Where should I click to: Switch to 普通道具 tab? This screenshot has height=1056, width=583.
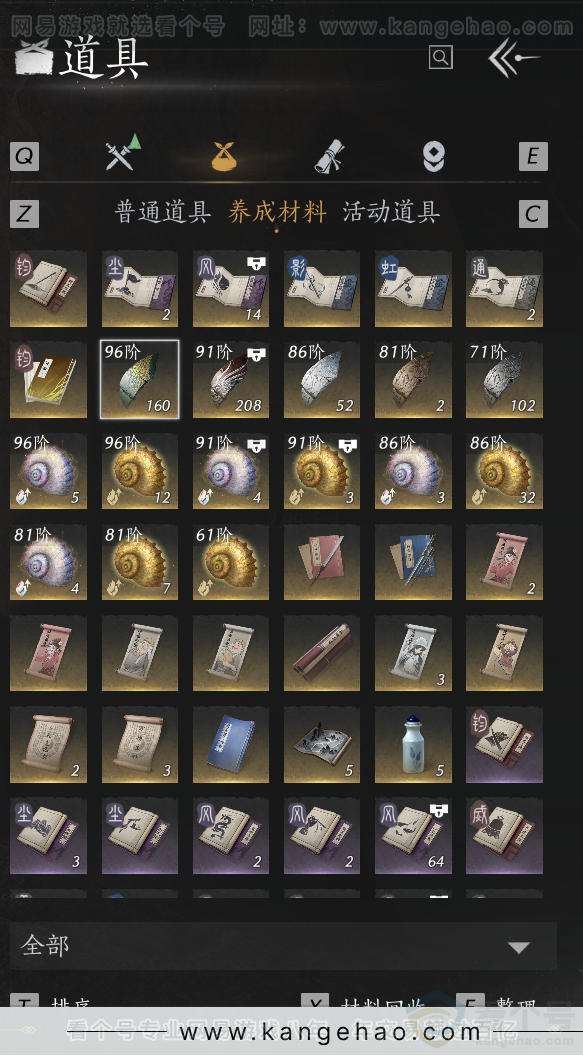pos(162,212)
